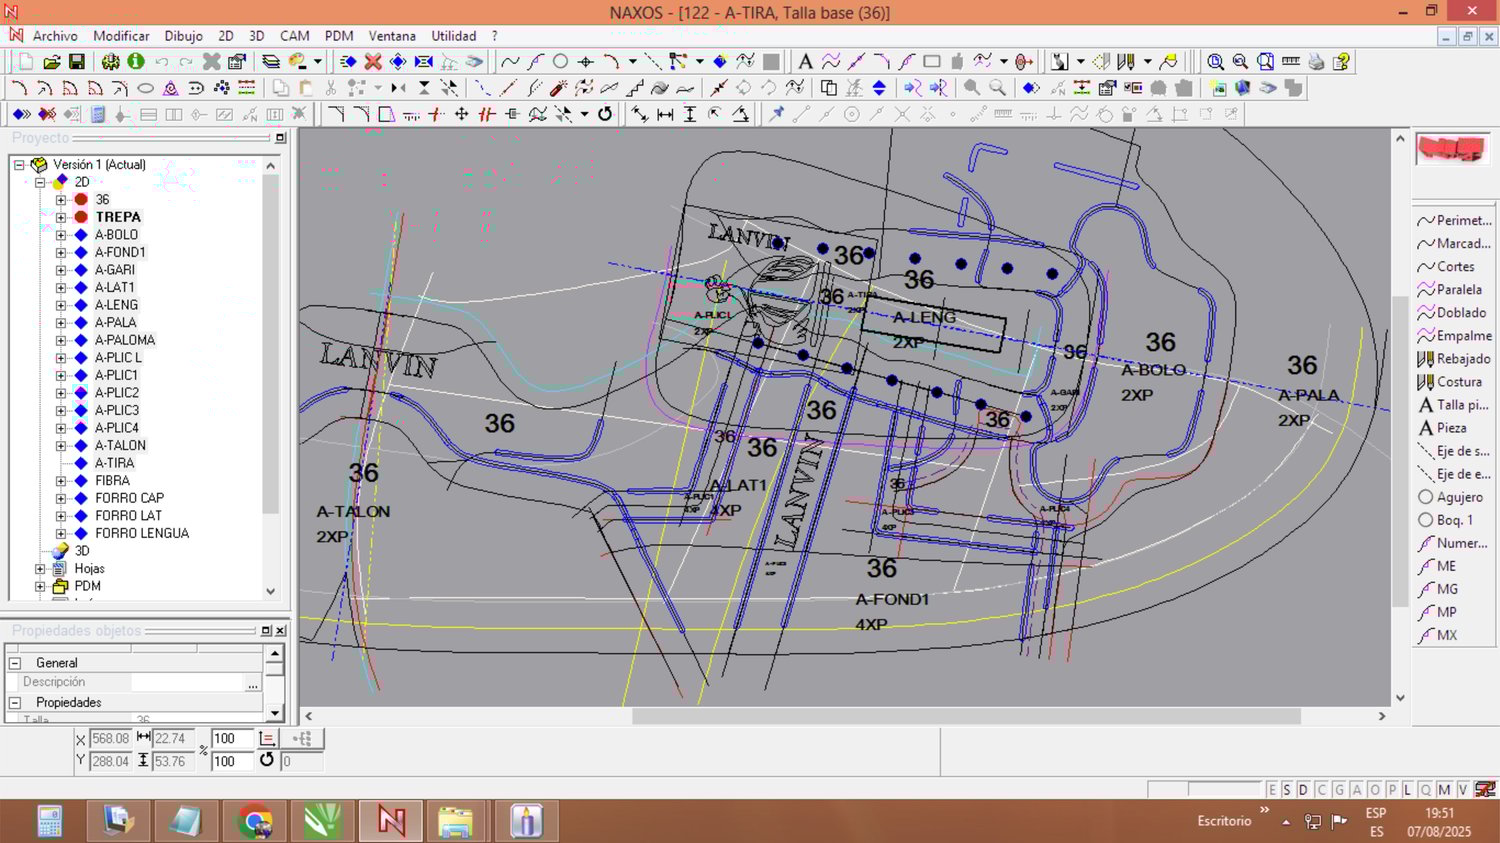1500x843 pixels.
Task: Click the Save floppy disk icon
Action: (76, 62)
